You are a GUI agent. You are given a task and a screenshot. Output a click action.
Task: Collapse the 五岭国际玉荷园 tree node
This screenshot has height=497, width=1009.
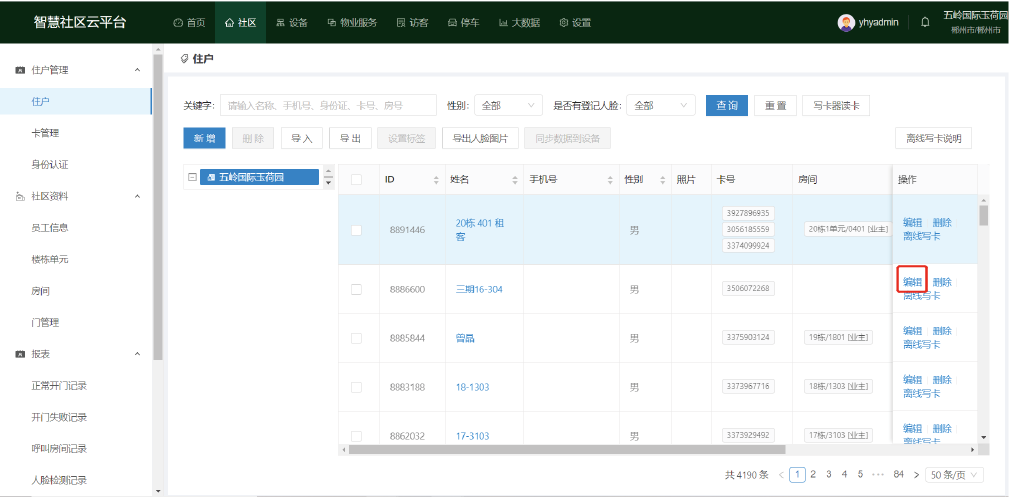pos(191,177)
